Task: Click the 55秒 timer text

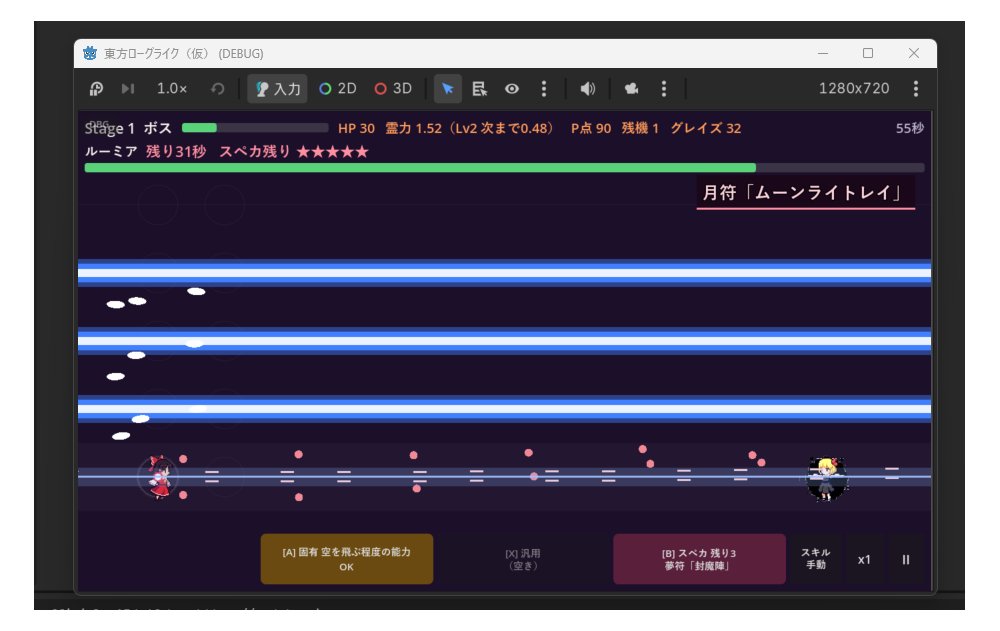Action: (910, 128)
